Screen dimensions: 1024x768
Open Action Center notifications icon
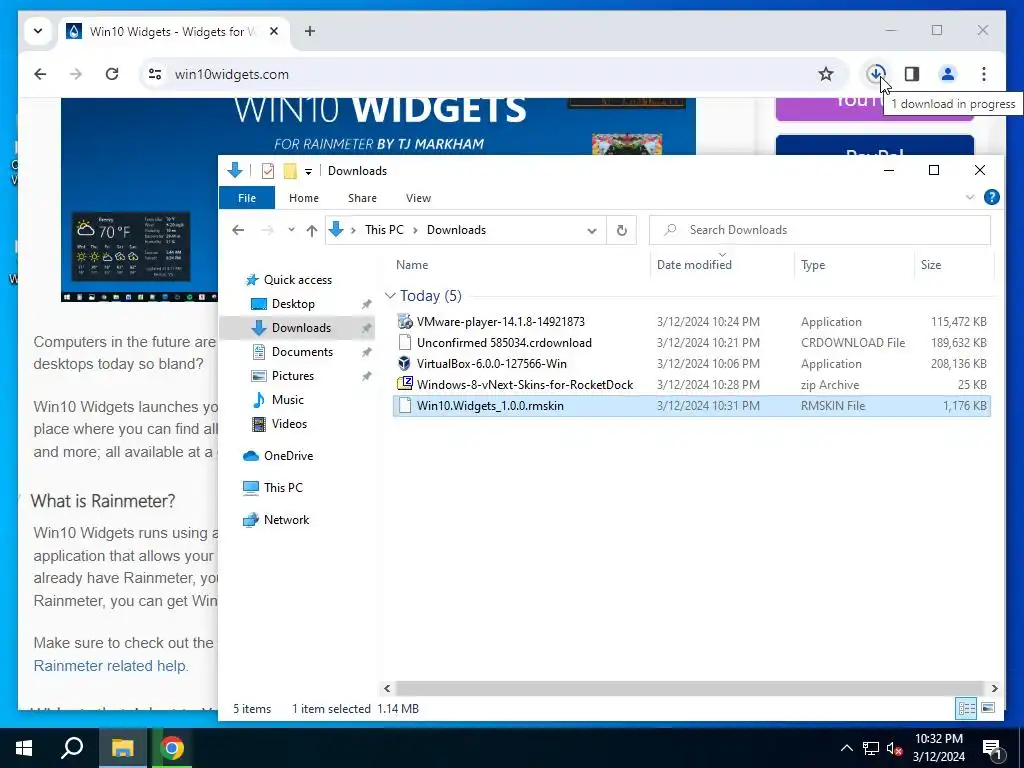(993, 748)
